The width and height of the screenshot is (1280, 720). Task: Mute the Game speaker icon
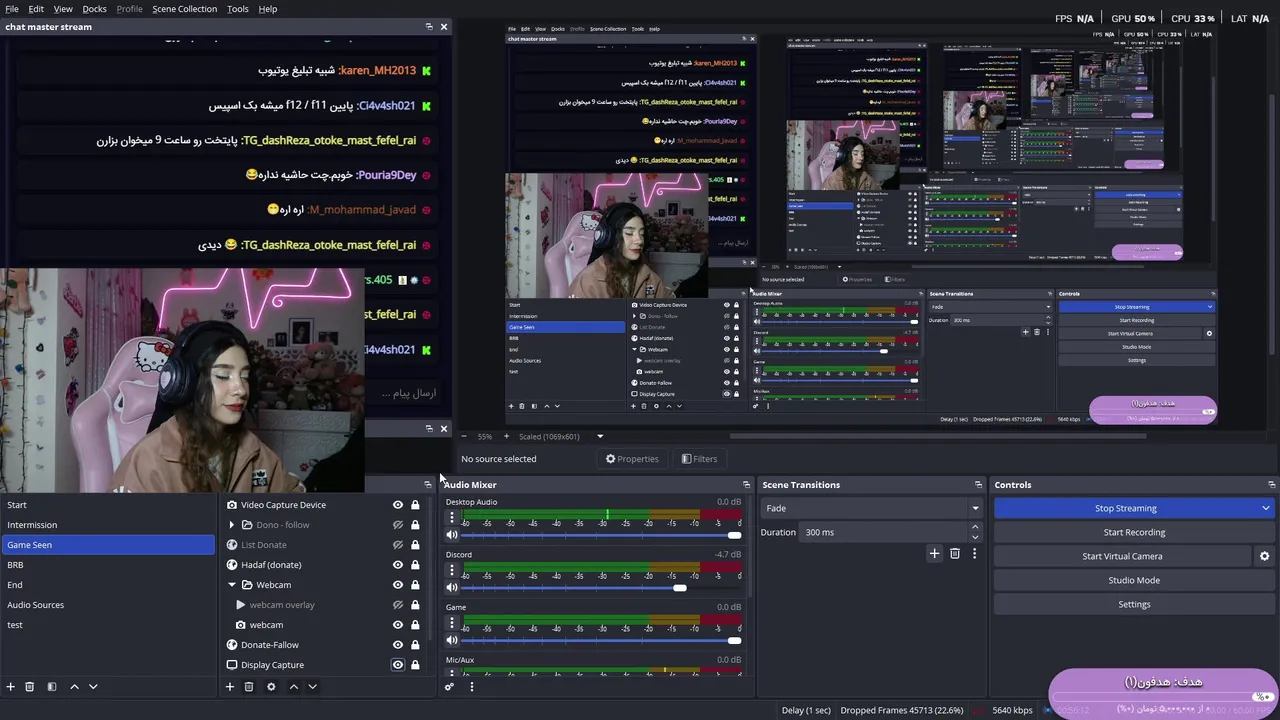(x=452, y=640)
